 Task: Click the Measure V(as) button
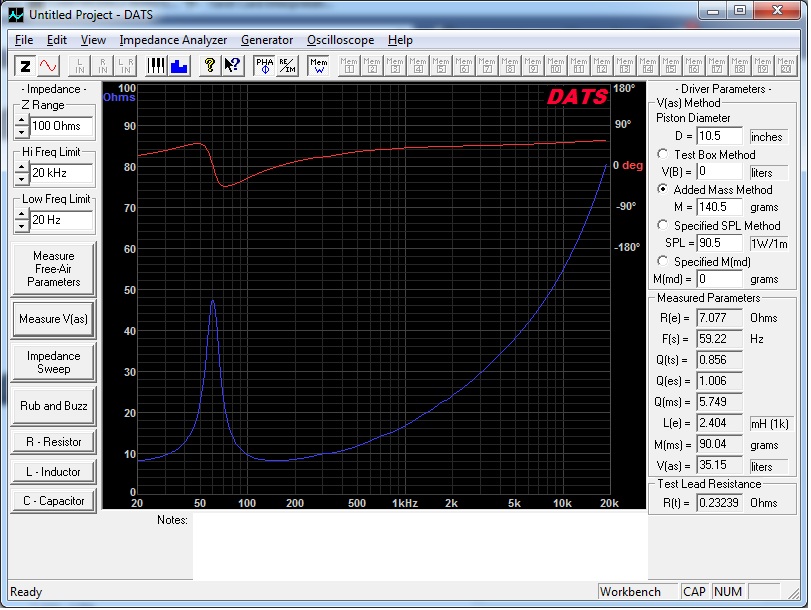[x=53, y=319]
